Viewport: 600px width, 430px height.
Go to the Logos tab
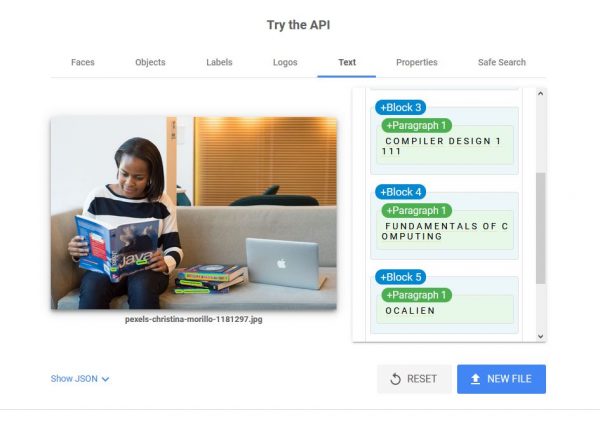pos(285,62)
